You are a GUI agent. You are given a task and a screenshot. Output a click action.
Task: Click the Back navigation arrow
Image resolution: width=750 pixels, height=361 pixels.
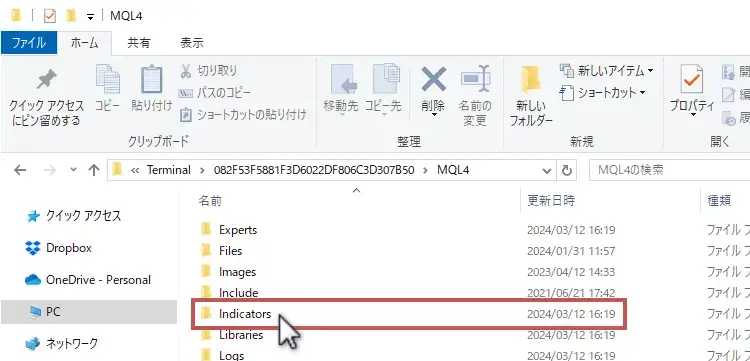tap(20, 170)
